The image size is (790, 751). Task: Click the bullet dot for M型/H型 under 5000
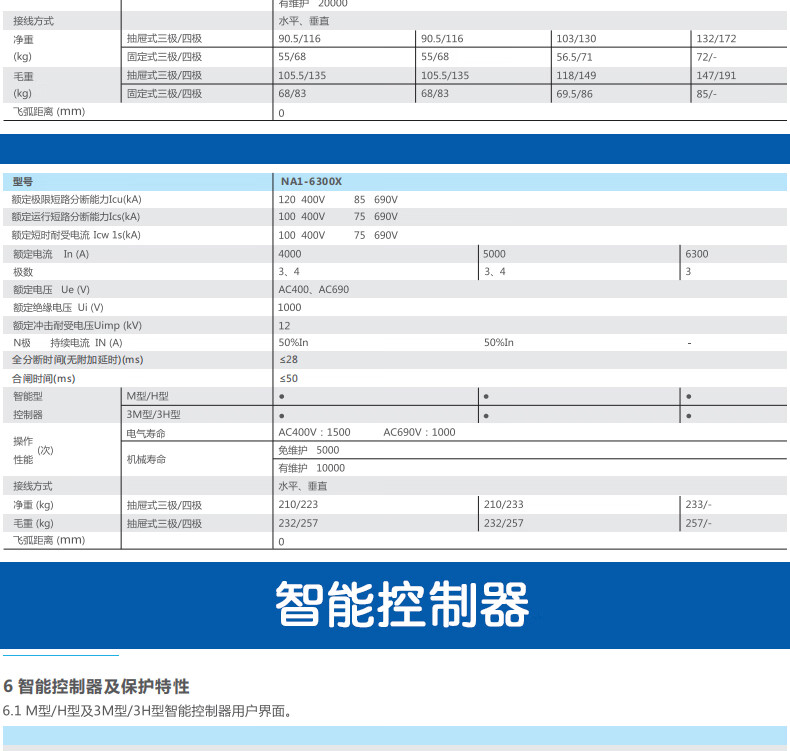[485, 397]
